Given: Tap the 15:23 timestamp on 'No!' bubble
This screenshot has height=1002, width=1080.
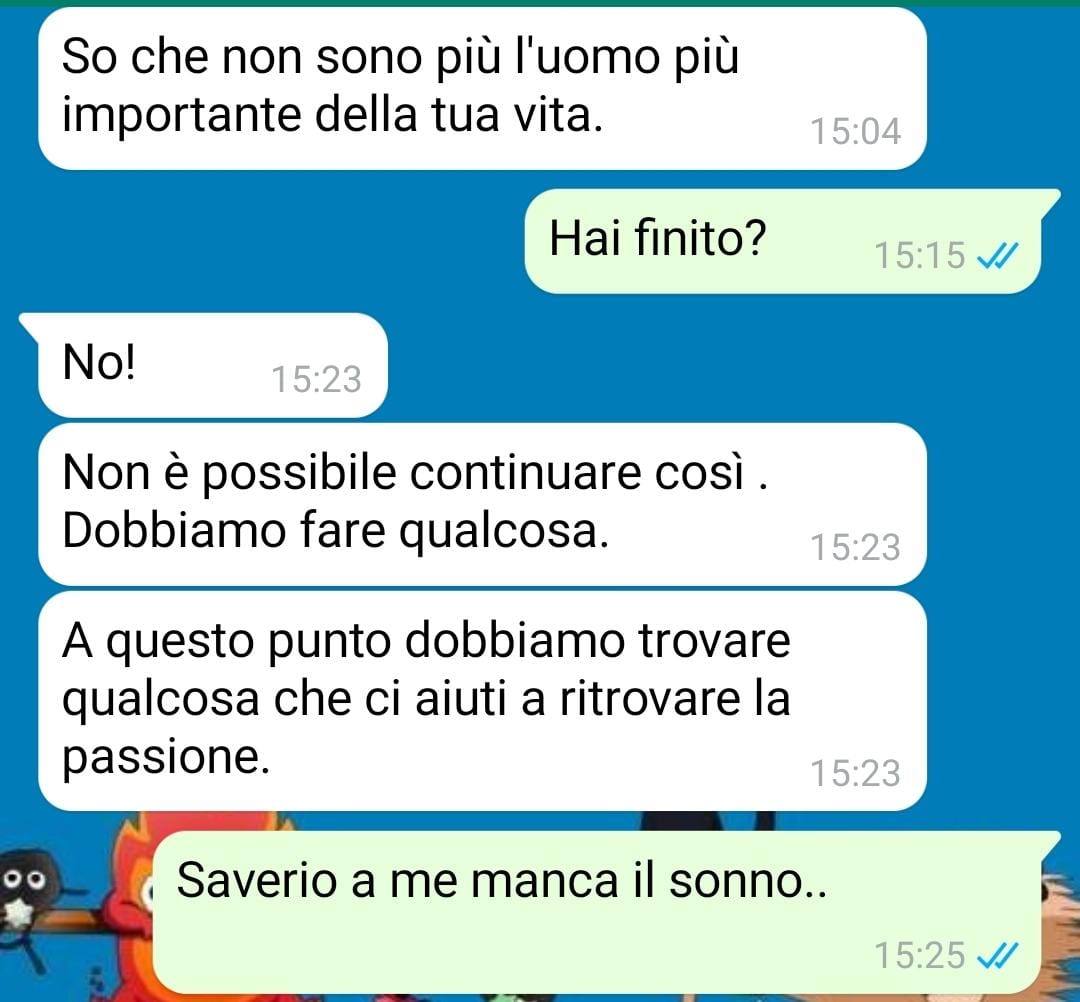Looking at the screenshot, I should [x=316, y=379].
